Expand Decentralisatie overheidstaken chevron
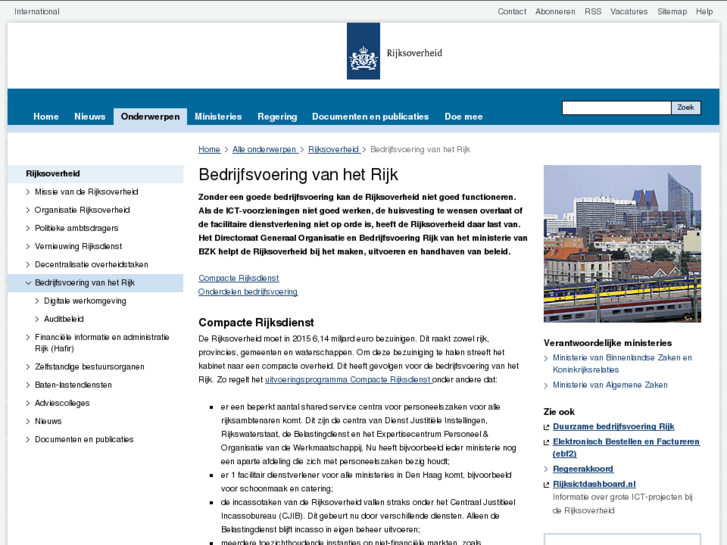 [x=28, y=264]
